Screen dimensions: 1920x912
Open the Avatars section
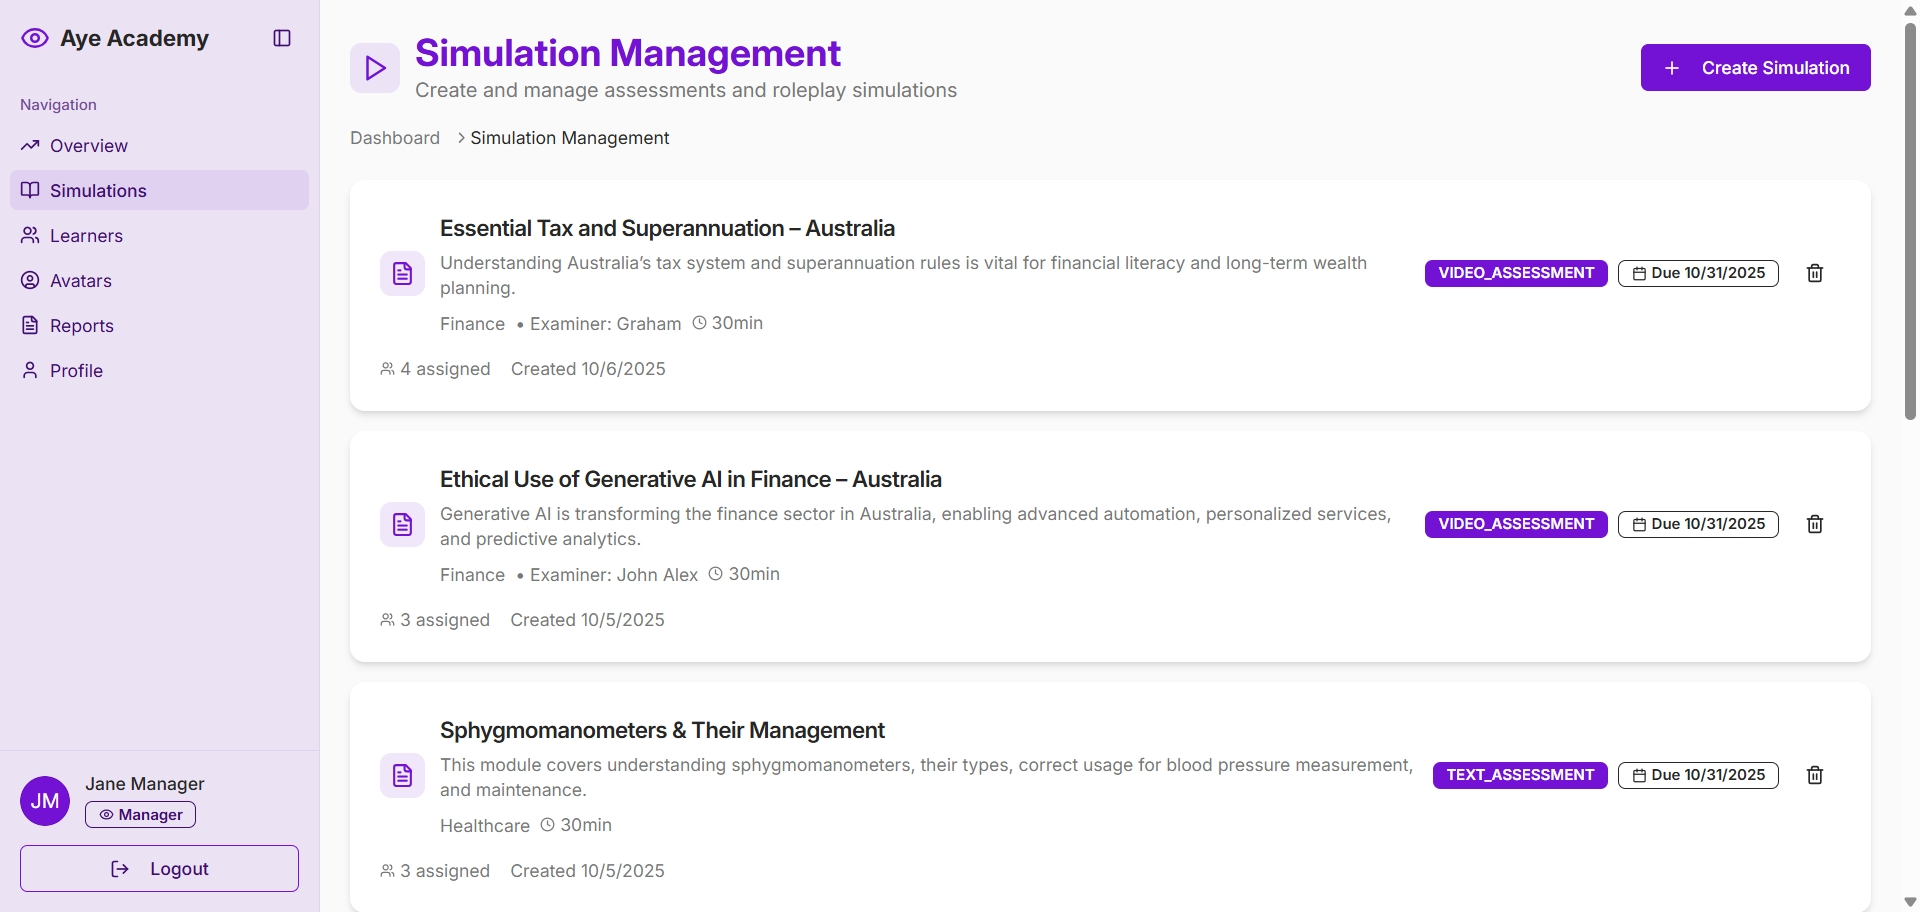(x=81, y=281)
